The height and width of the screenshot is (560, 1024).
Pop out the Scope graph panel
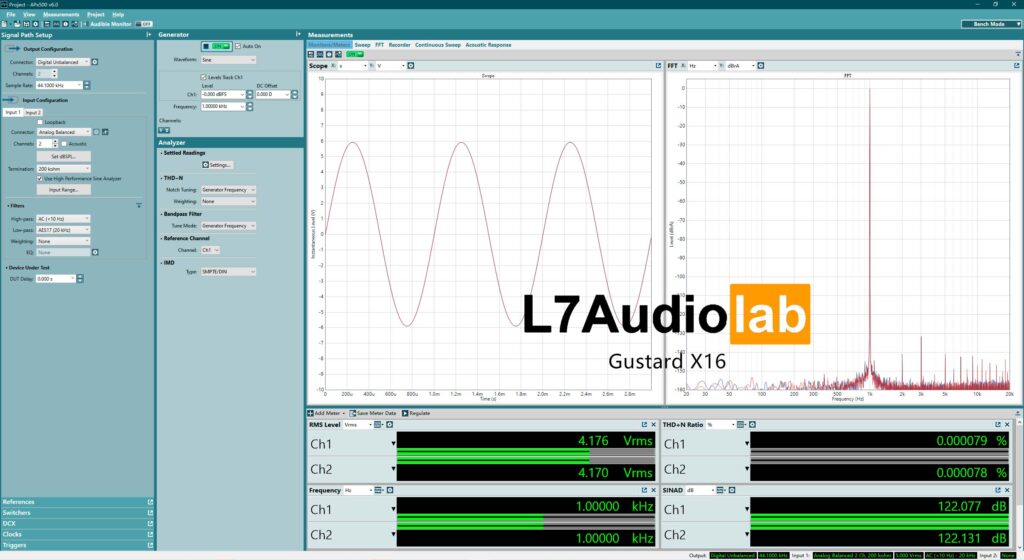click(x=658, y=66)
